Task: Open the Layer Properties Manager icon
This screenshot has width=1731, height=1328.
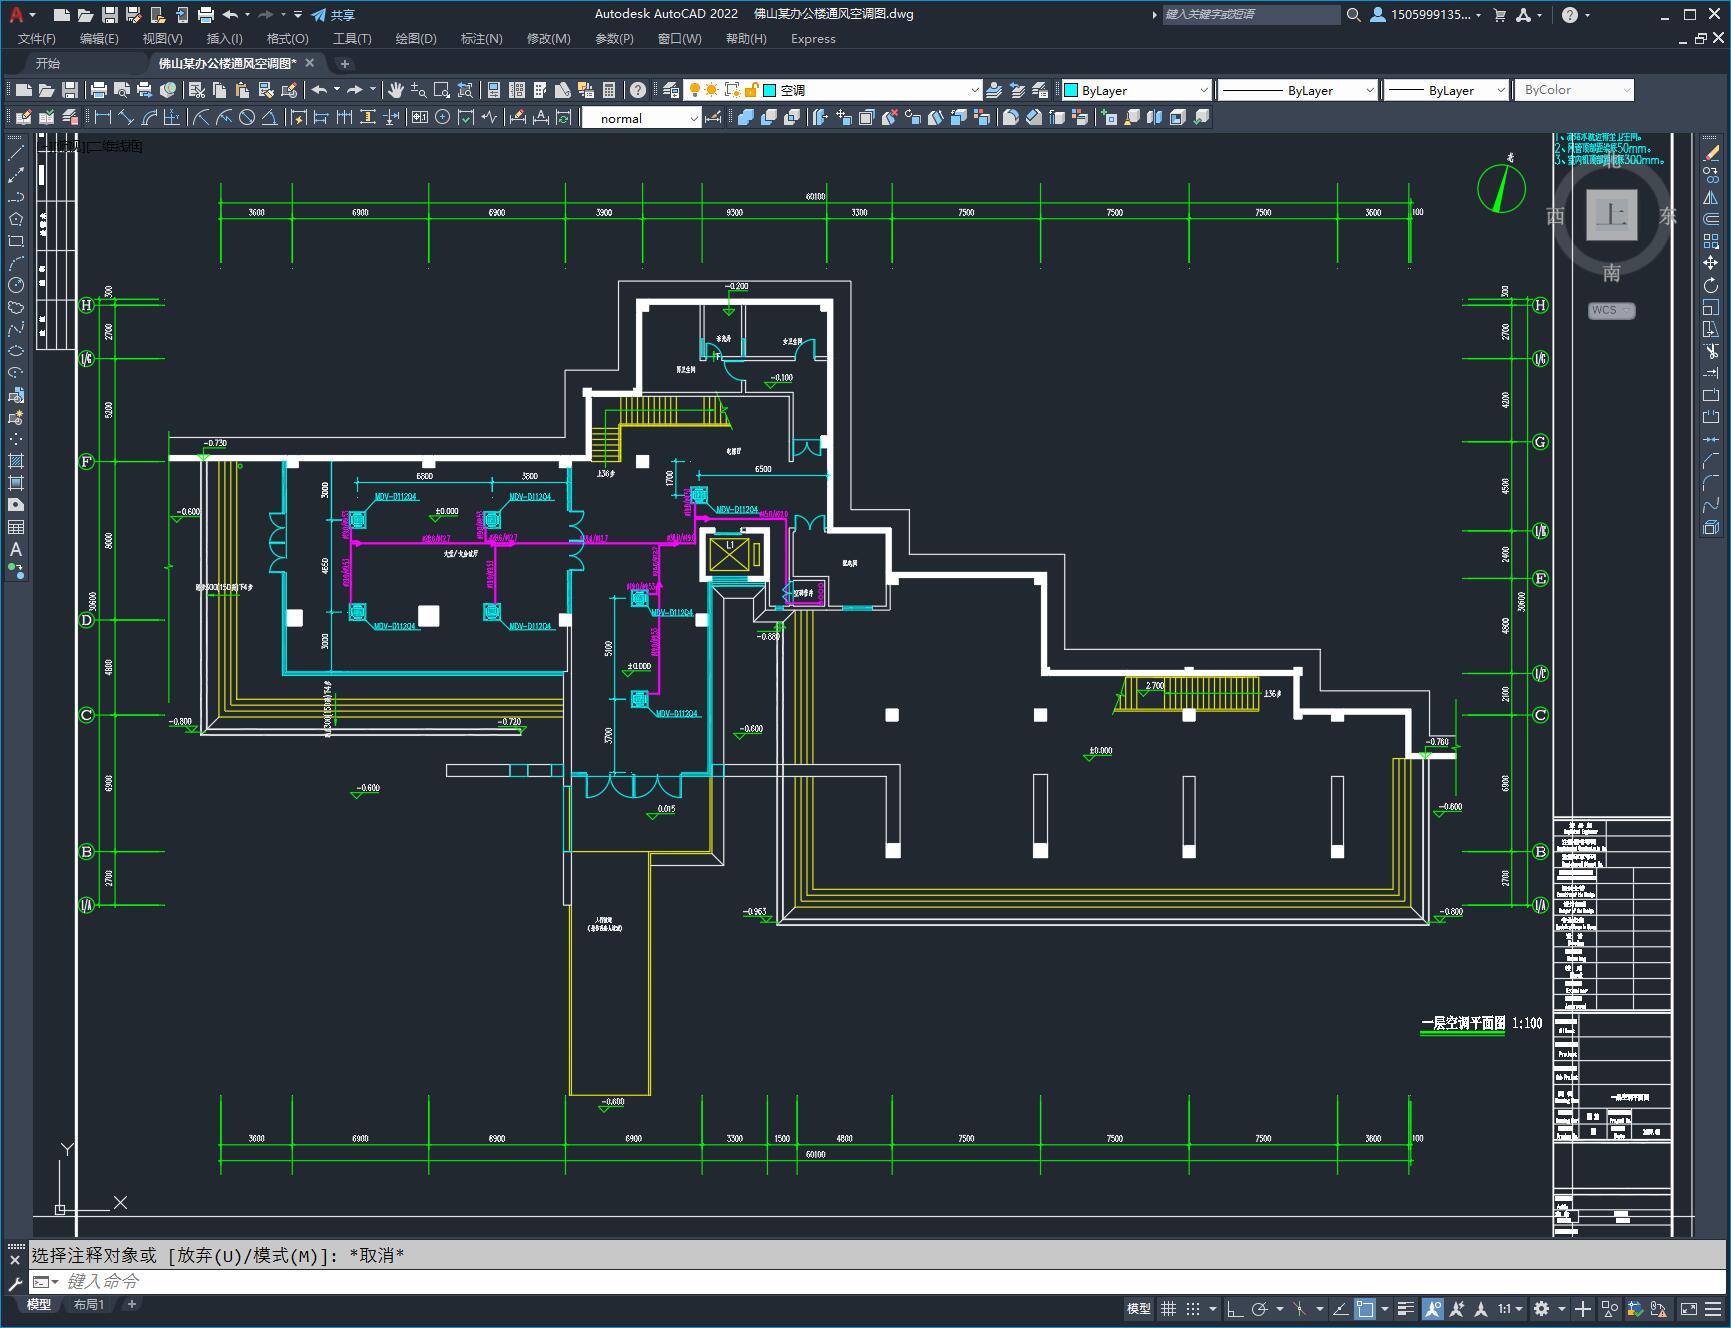Action: tap(671, 90)
